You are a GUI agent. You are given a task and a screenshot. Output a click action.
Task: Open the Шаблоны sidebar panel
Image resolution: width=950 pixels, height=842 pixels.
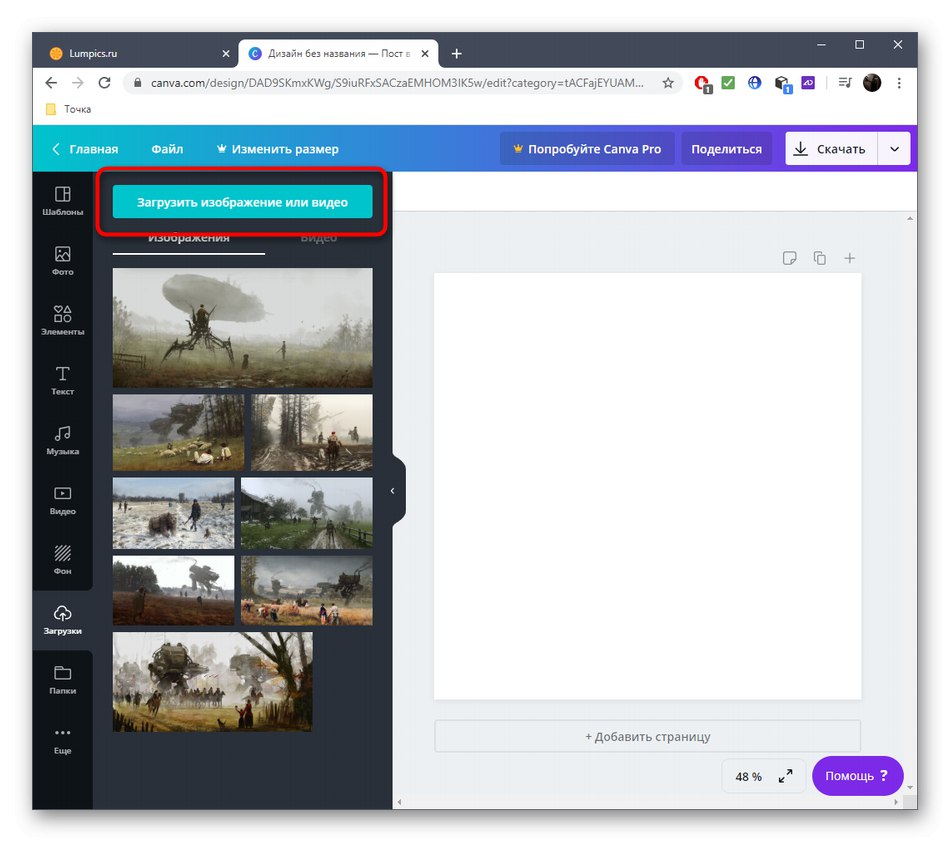[62, 201]
